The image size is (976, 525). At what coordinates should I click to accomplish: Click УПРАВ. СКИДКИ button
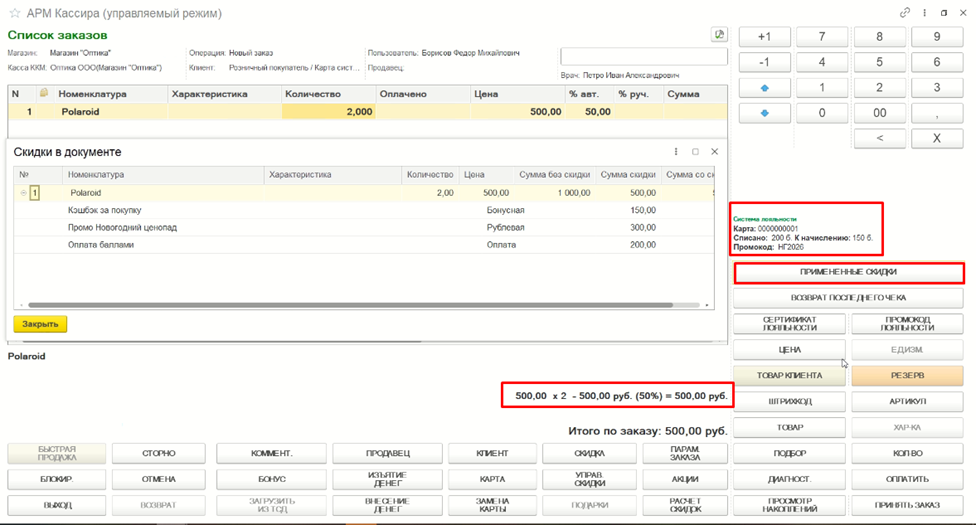[589, 480]
